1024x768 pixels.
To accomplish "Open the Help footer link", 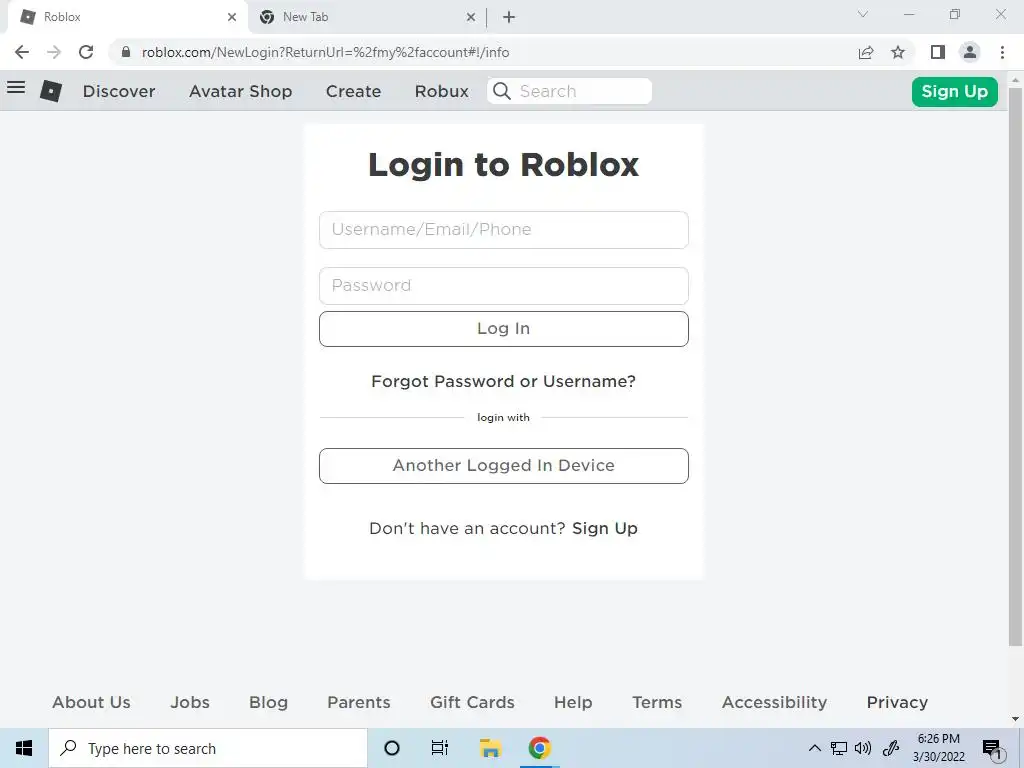I will click(573, 702).
